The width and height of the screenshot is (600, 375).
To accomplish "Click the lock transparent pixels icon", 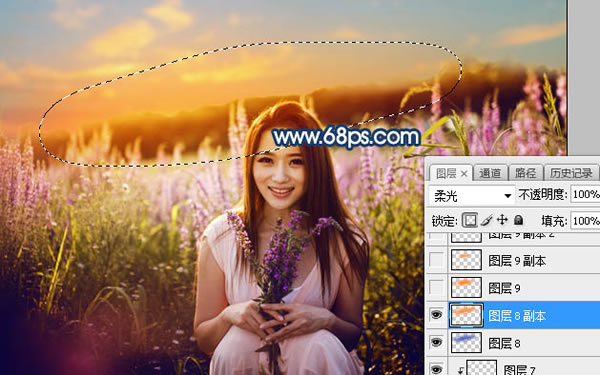I will (470, 220).
